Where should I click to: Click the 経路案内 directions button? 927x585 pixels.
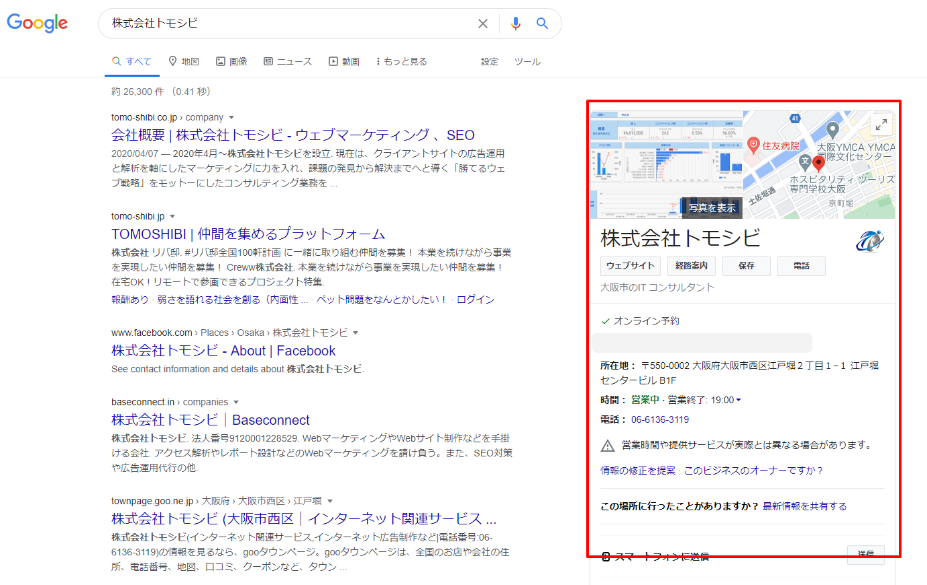[x=691, y=266]
